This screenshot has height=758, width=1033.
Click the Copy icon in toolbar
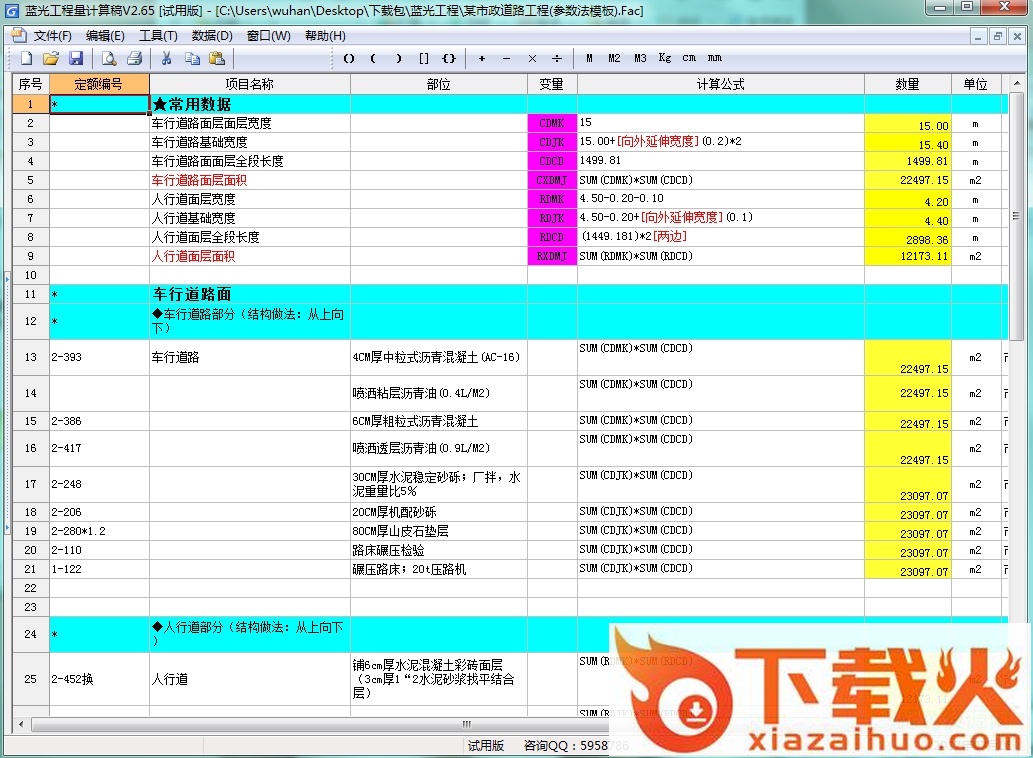coord(192,59)
